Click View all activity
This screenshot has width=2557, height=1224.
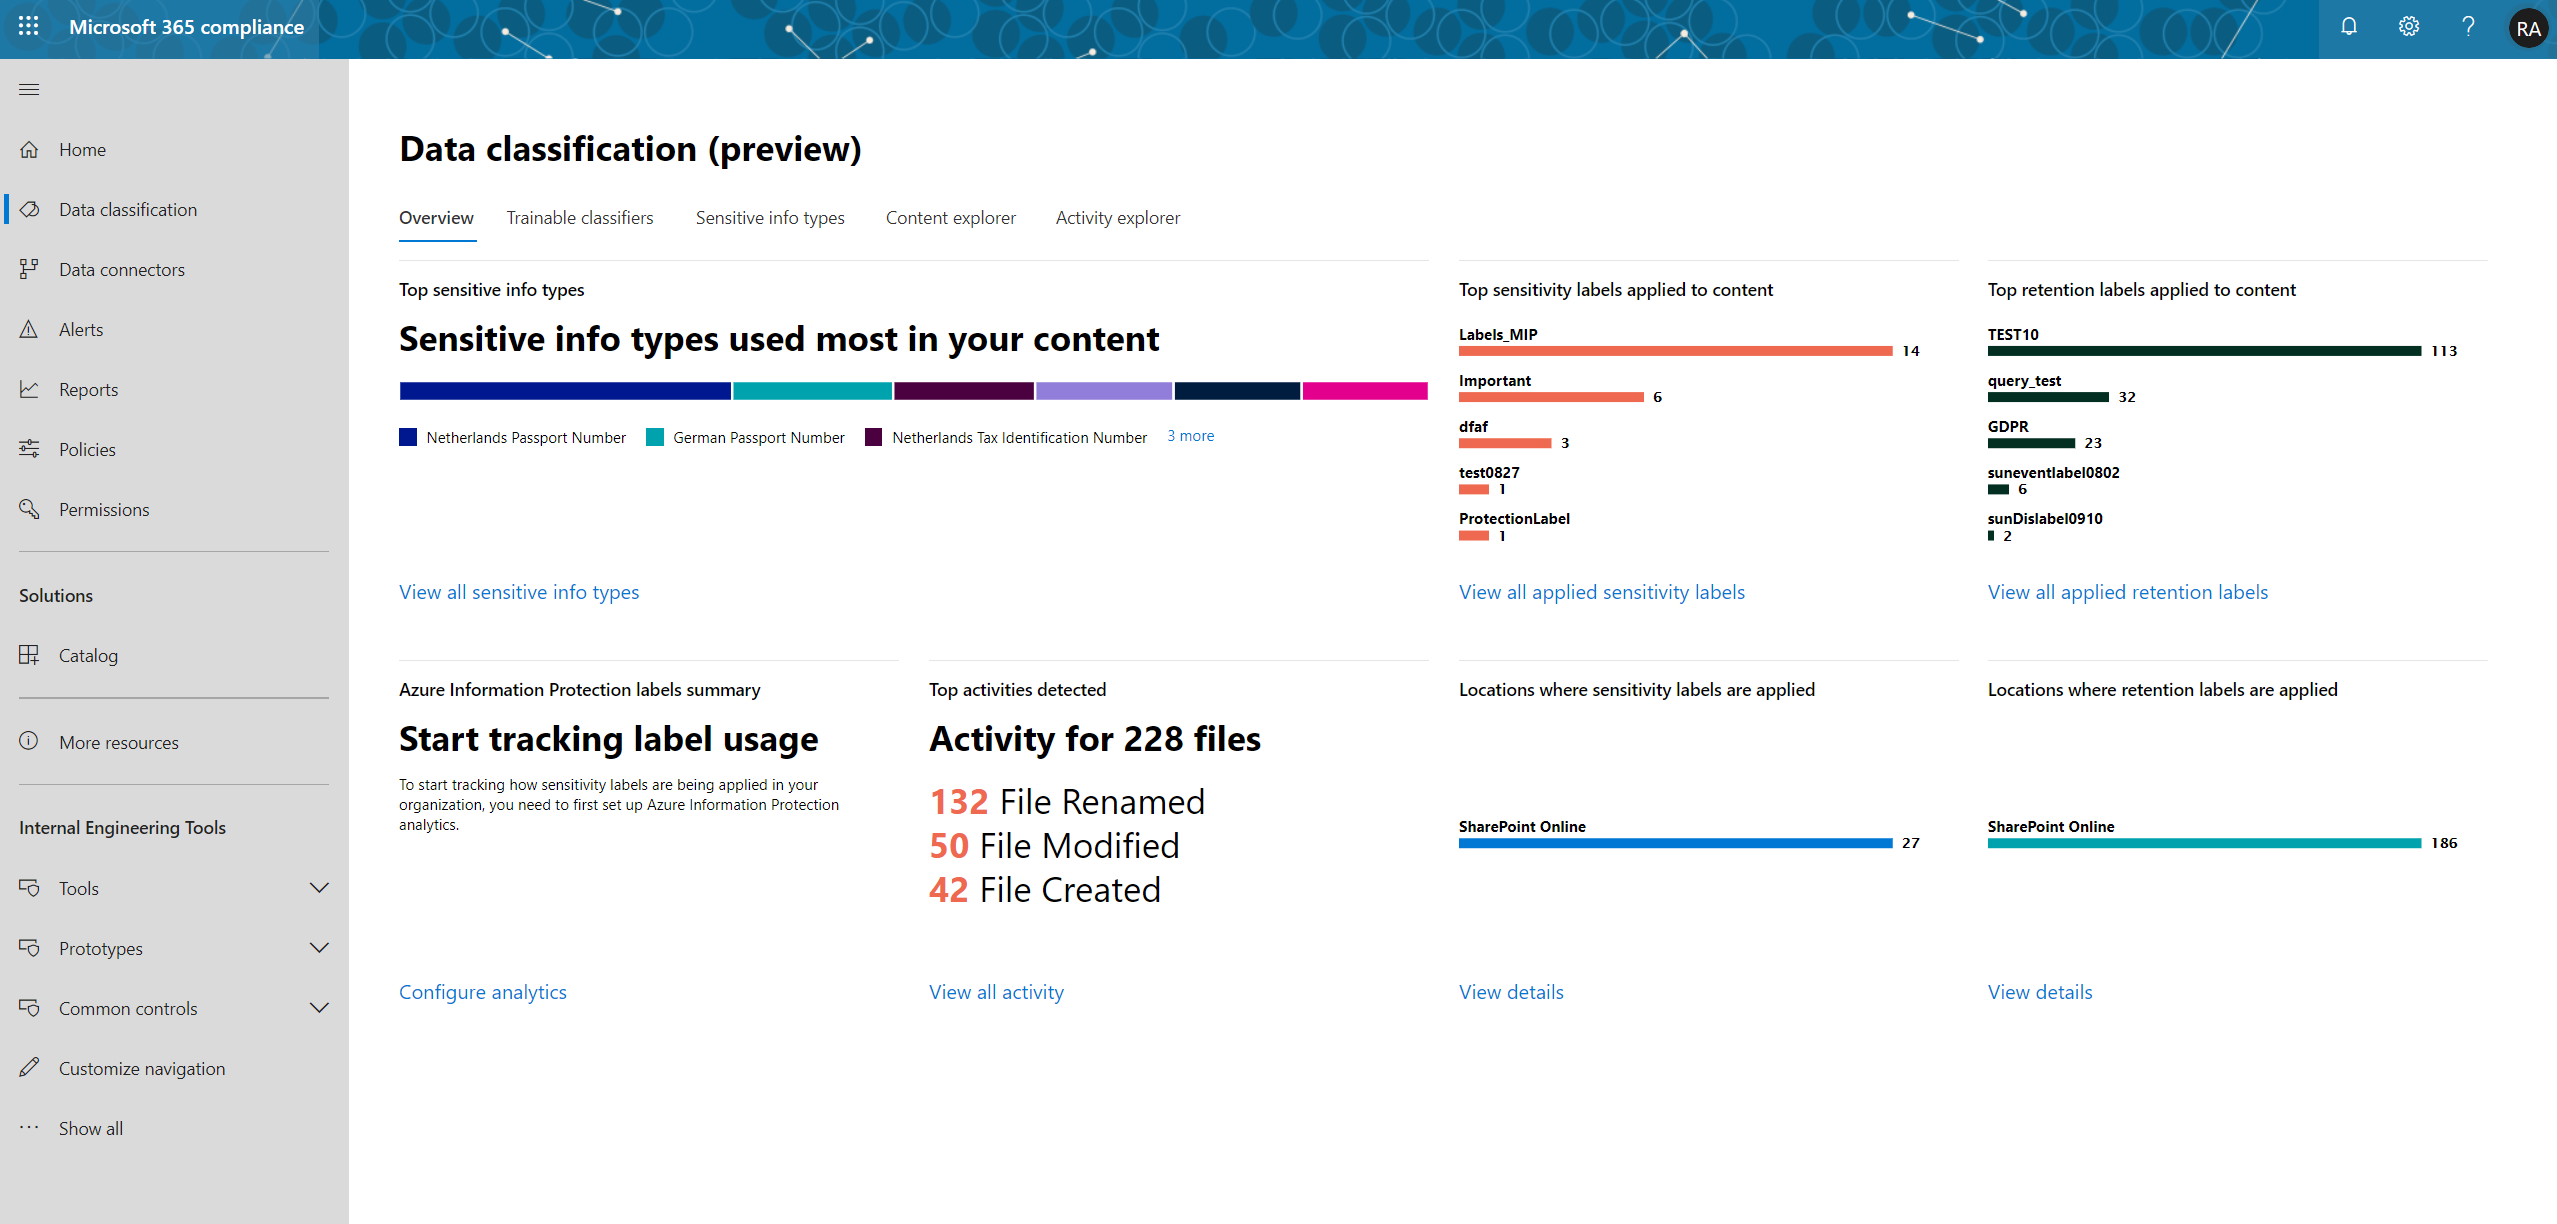pos(995,991)
